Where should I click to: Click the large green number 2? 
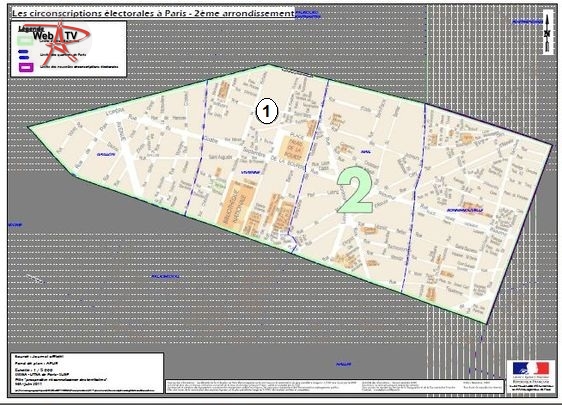(x=355, y=190)
